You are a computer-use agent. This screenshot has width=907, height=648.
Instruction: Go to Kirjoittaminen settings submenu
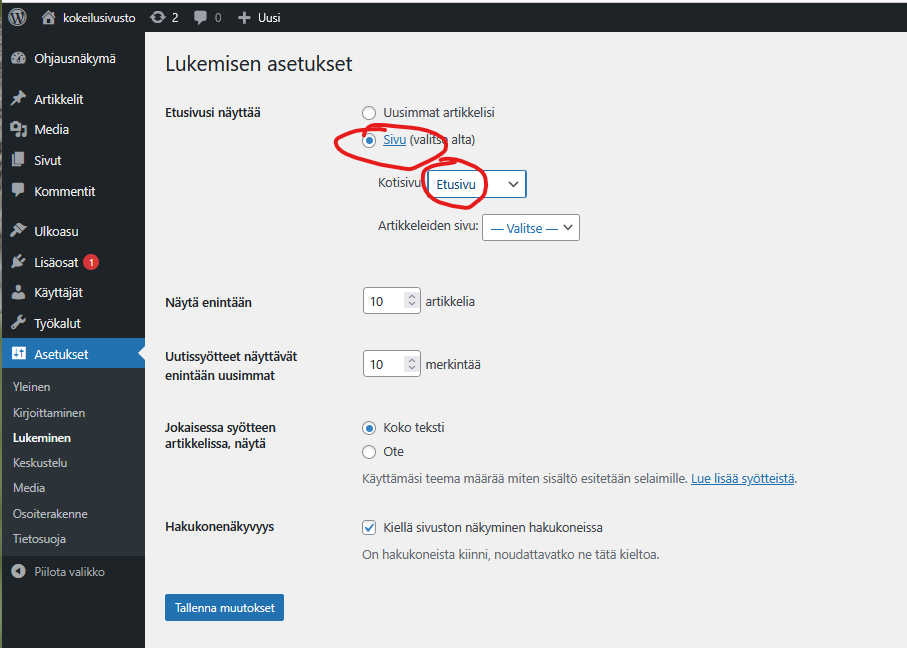49,413
